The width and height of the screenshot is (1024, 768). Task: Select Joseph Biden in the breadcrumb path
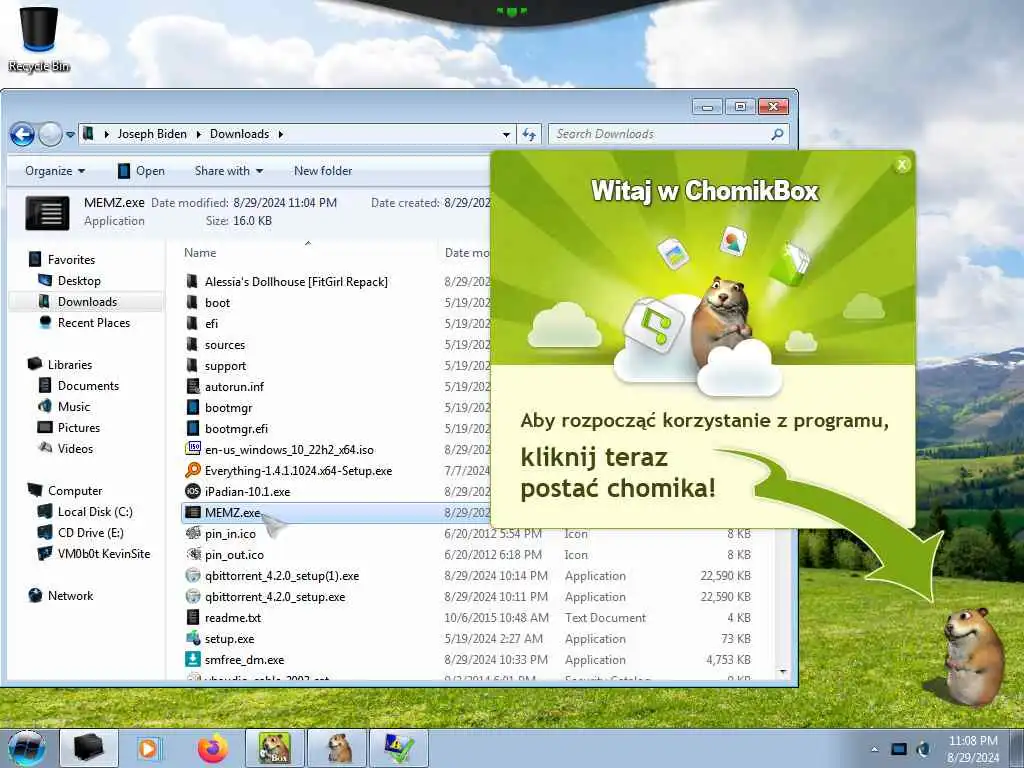[x=152, y=134]
